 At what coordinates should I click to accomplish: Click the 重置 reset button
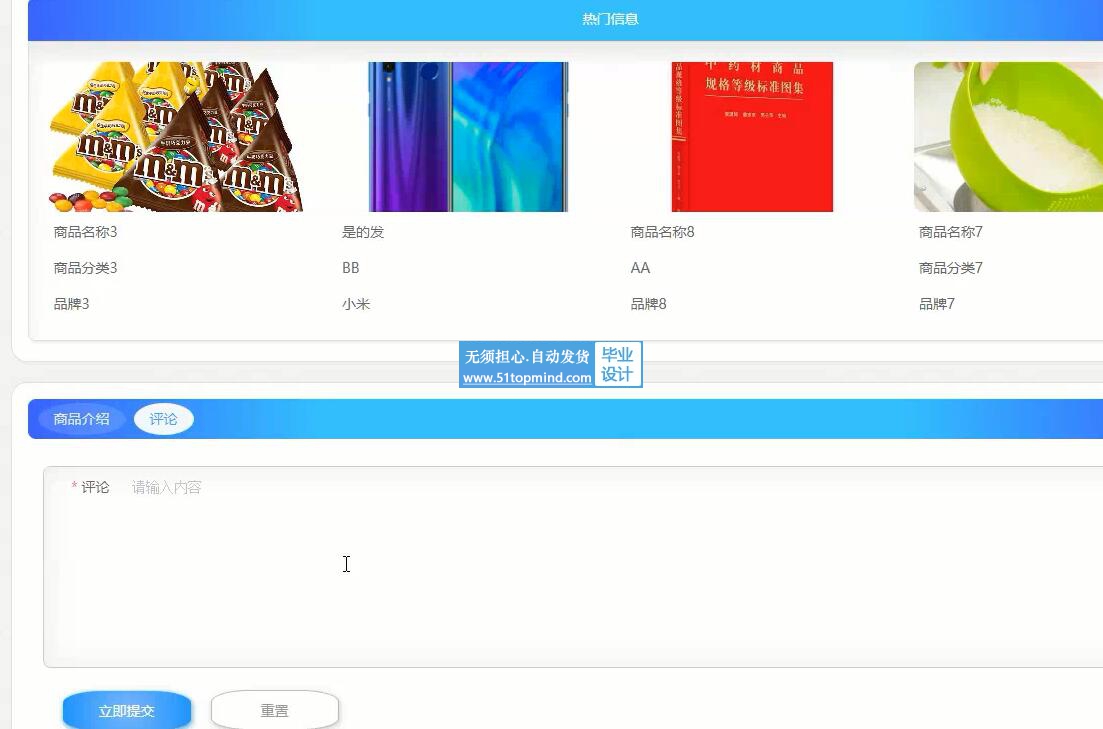tap(274, 711)
